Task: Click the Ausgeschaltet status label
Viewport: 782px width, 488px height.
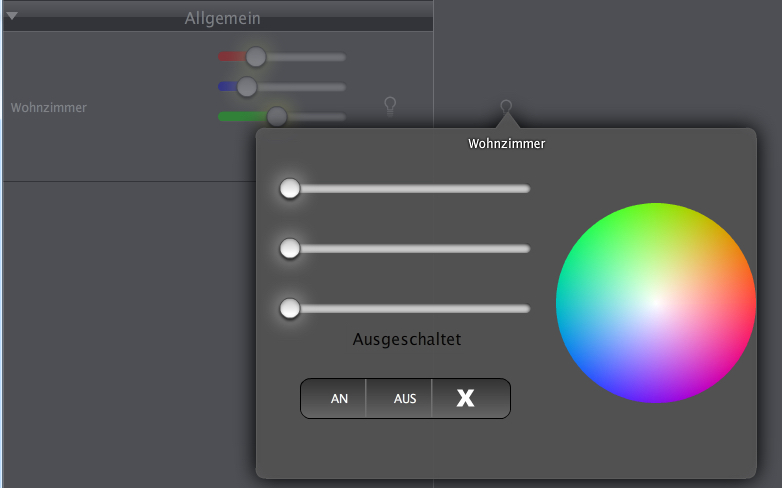Action: 407,339
